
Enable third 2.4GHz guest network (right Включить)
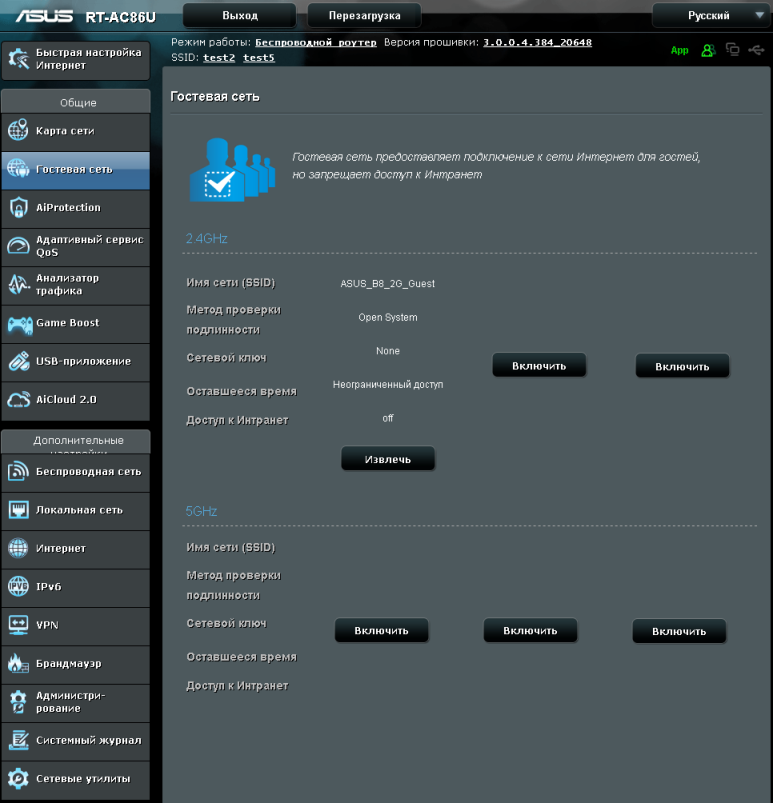(x=682, y=366)
